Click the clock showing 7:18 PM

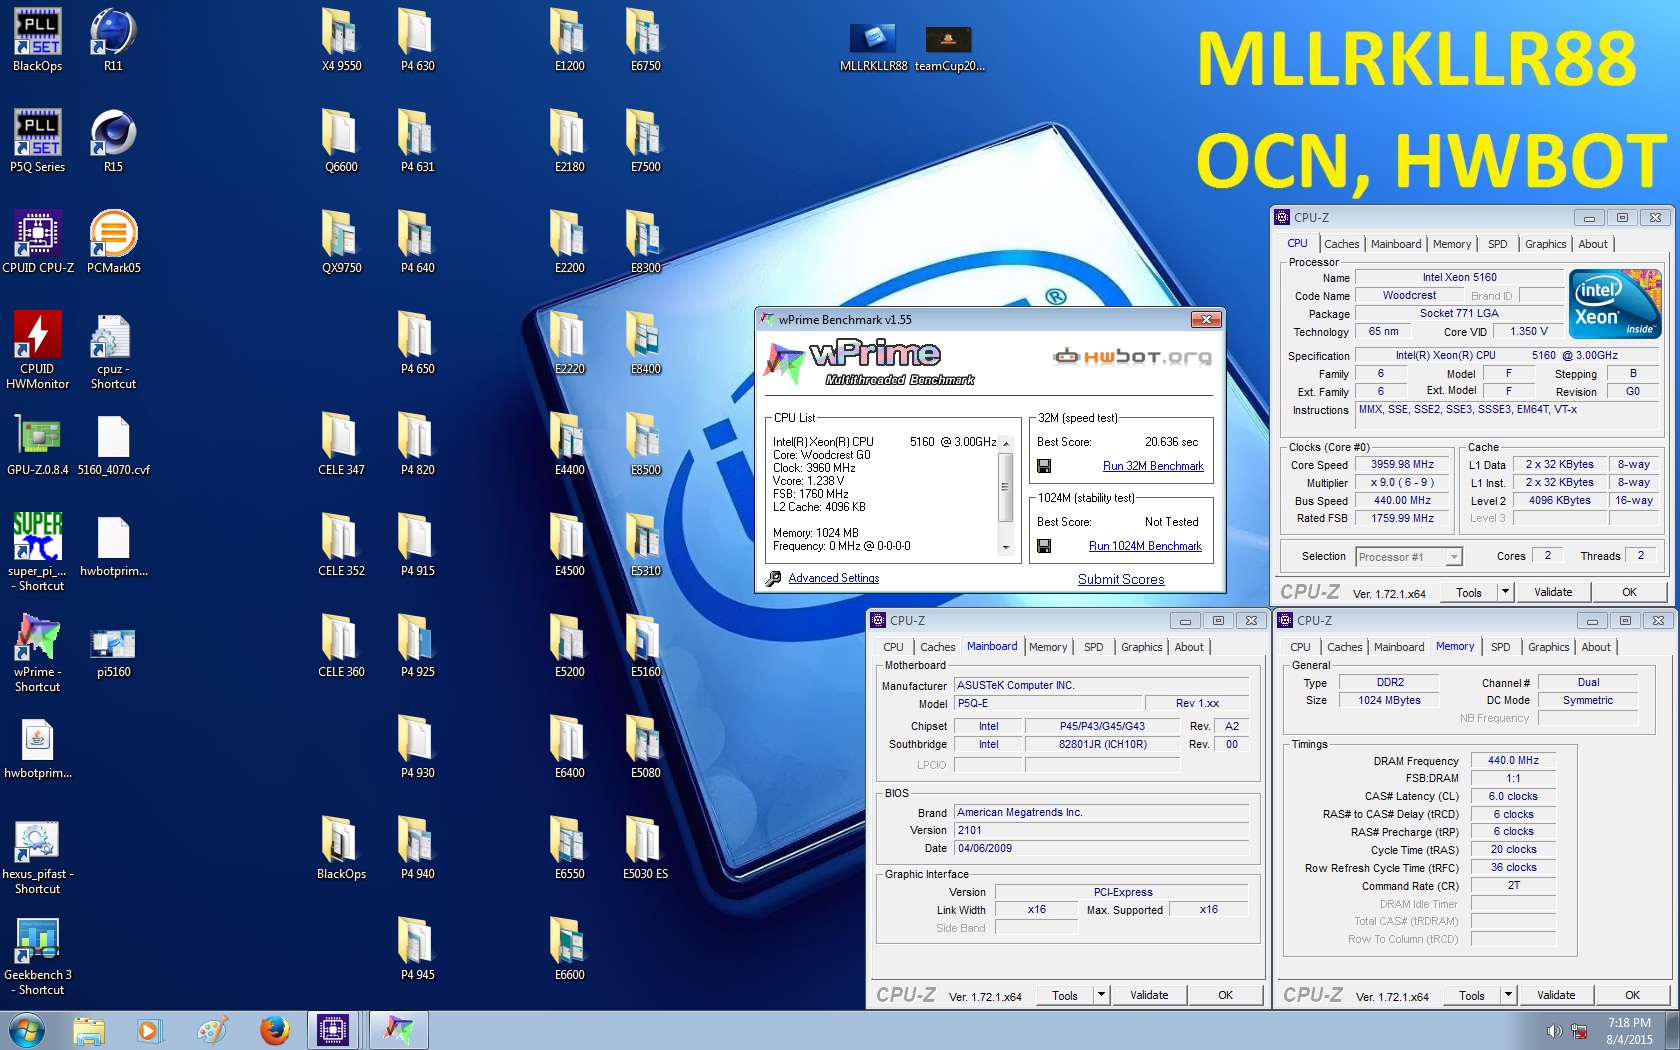1629,1023
